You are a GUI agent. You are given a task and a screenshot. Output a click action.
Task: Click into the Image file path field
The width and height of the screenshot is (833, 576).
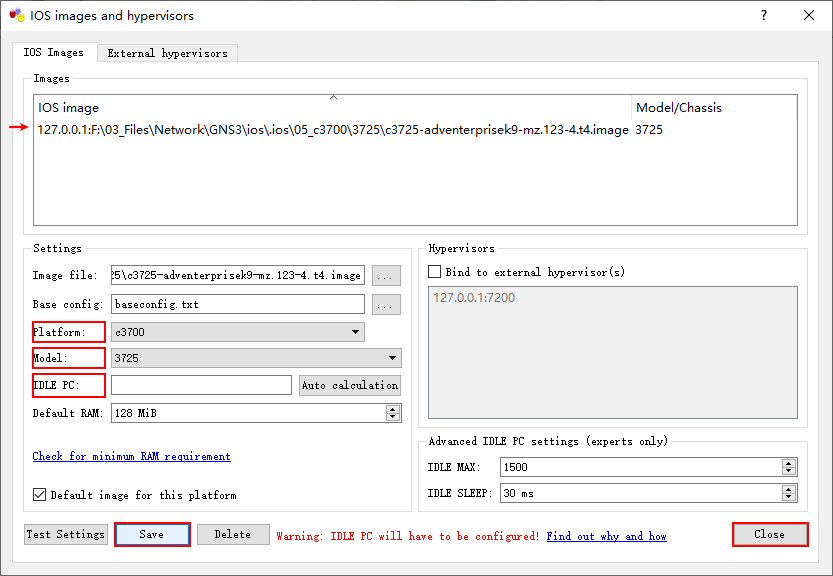click(237, 275)
